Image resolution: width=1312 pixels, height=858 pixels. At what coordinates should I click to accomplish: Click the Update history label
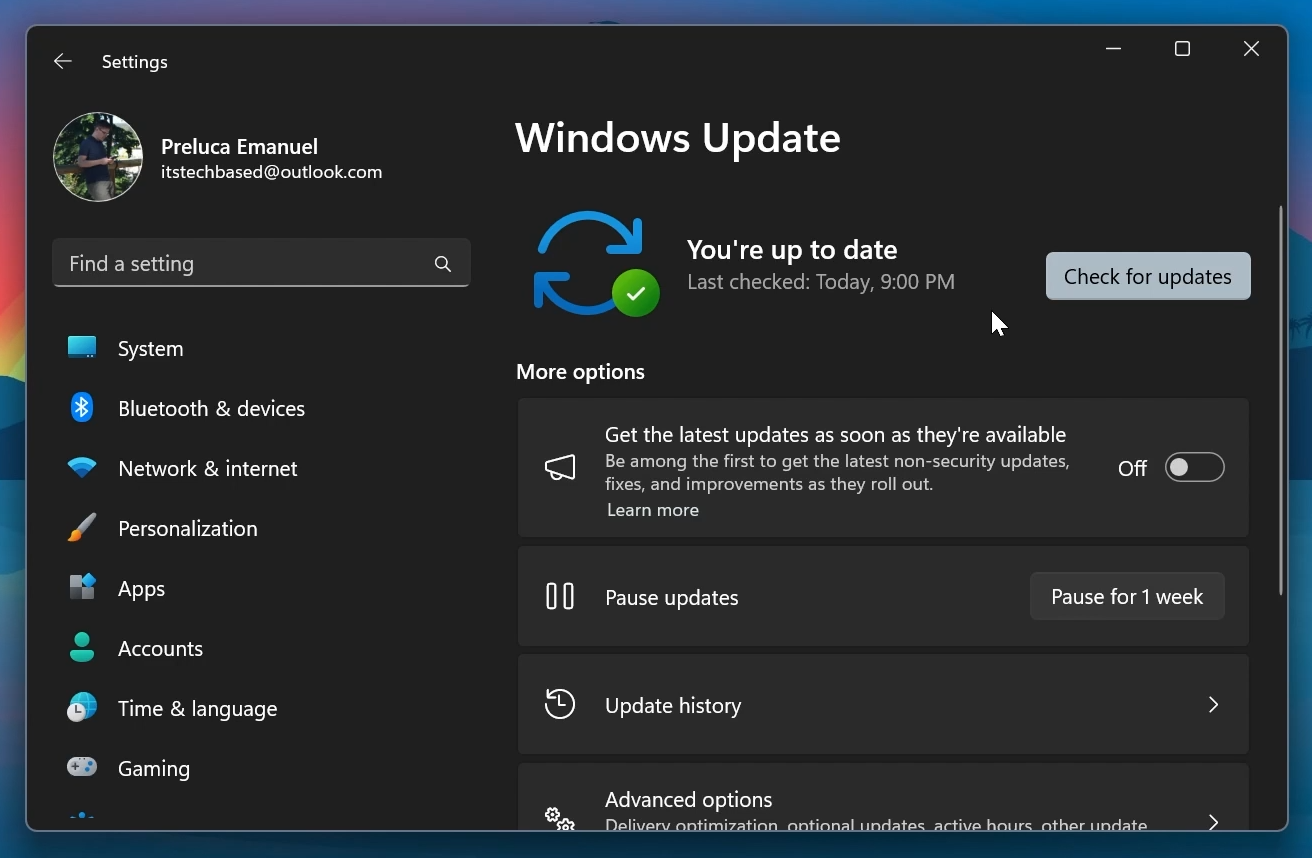click(673, 705)
